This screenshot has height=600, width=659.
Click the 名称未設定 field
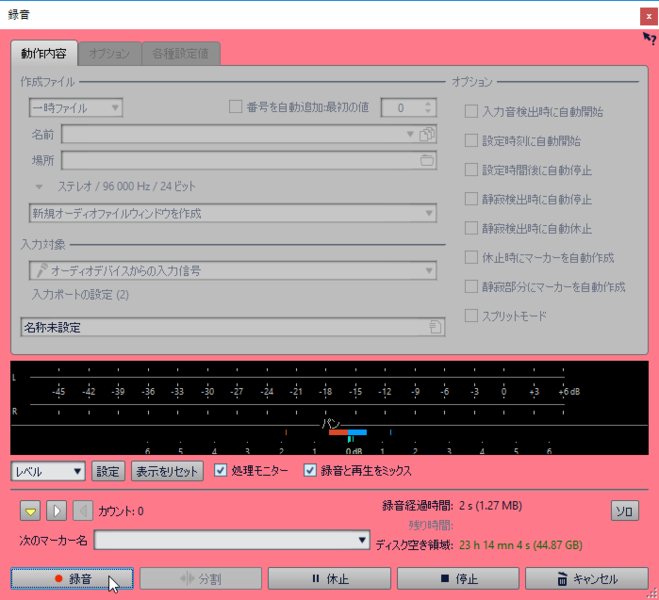point(232,327)
